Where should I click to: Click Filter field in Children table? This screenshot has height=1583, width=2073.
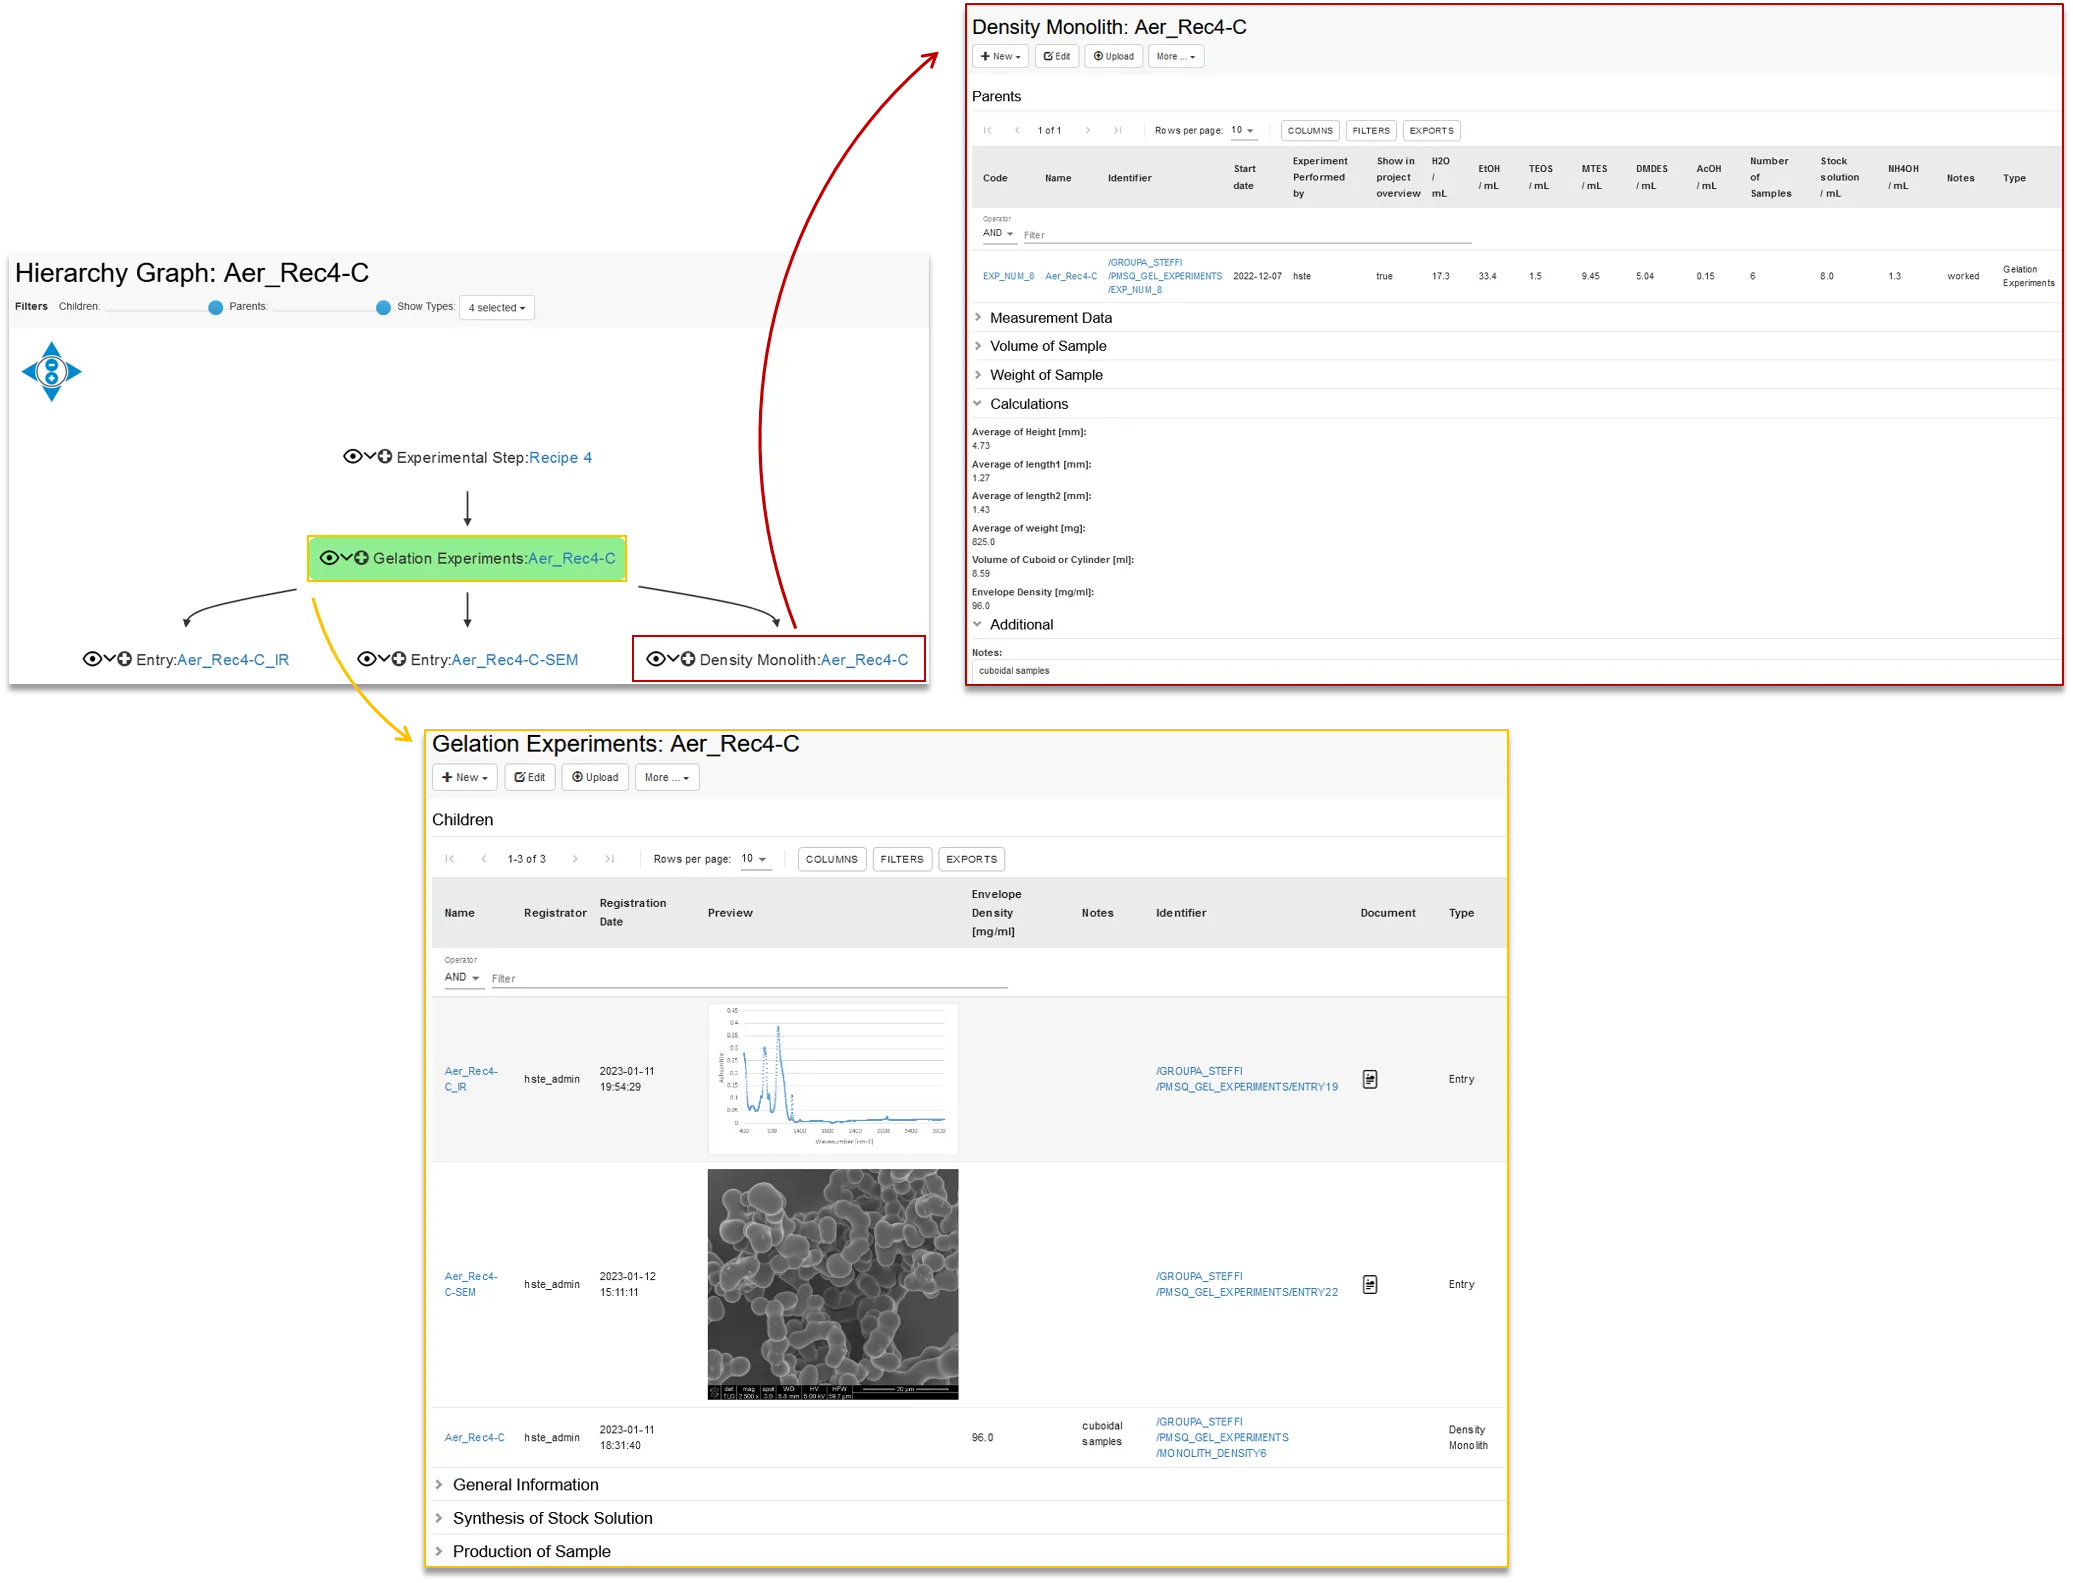coord(749,979)
